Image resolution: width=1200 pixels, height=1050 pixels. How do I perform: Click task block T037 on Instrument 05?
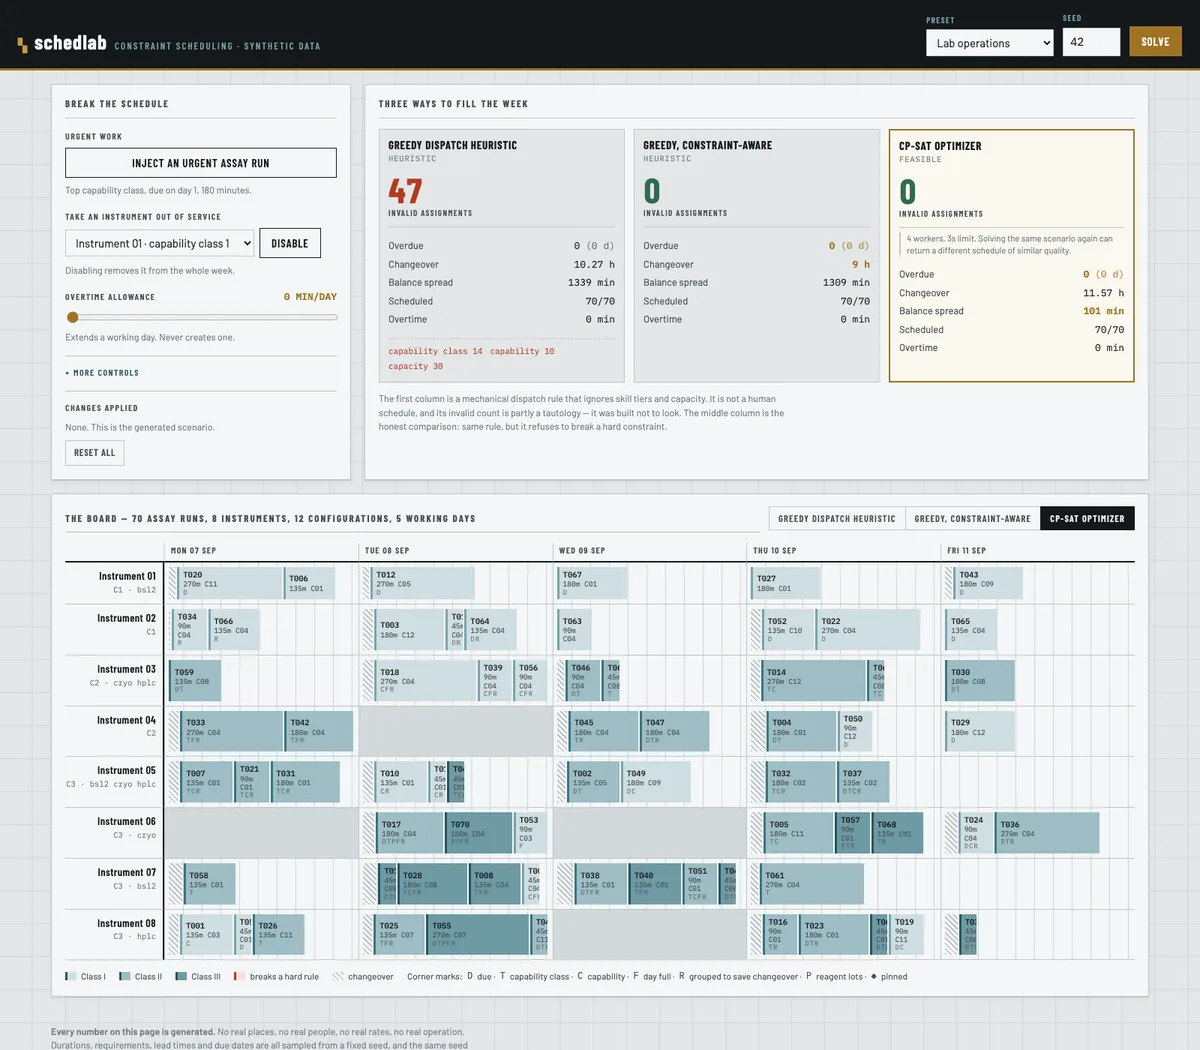pyautogui.click(x=864, y=782)
